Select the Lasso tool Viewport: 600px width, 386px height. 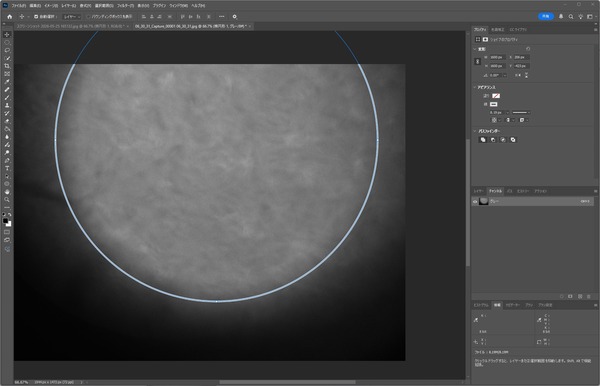coord(7,50)
